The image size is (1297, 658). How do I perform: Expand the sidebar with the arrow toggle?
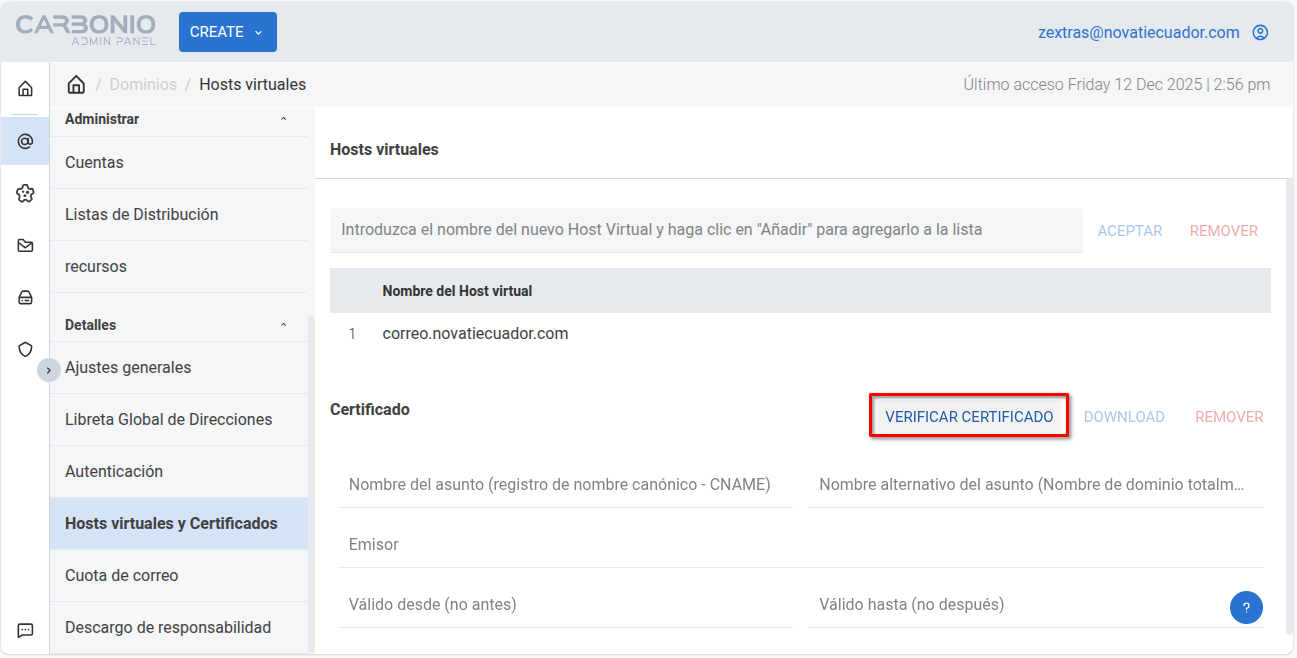[x=49, y=370]
